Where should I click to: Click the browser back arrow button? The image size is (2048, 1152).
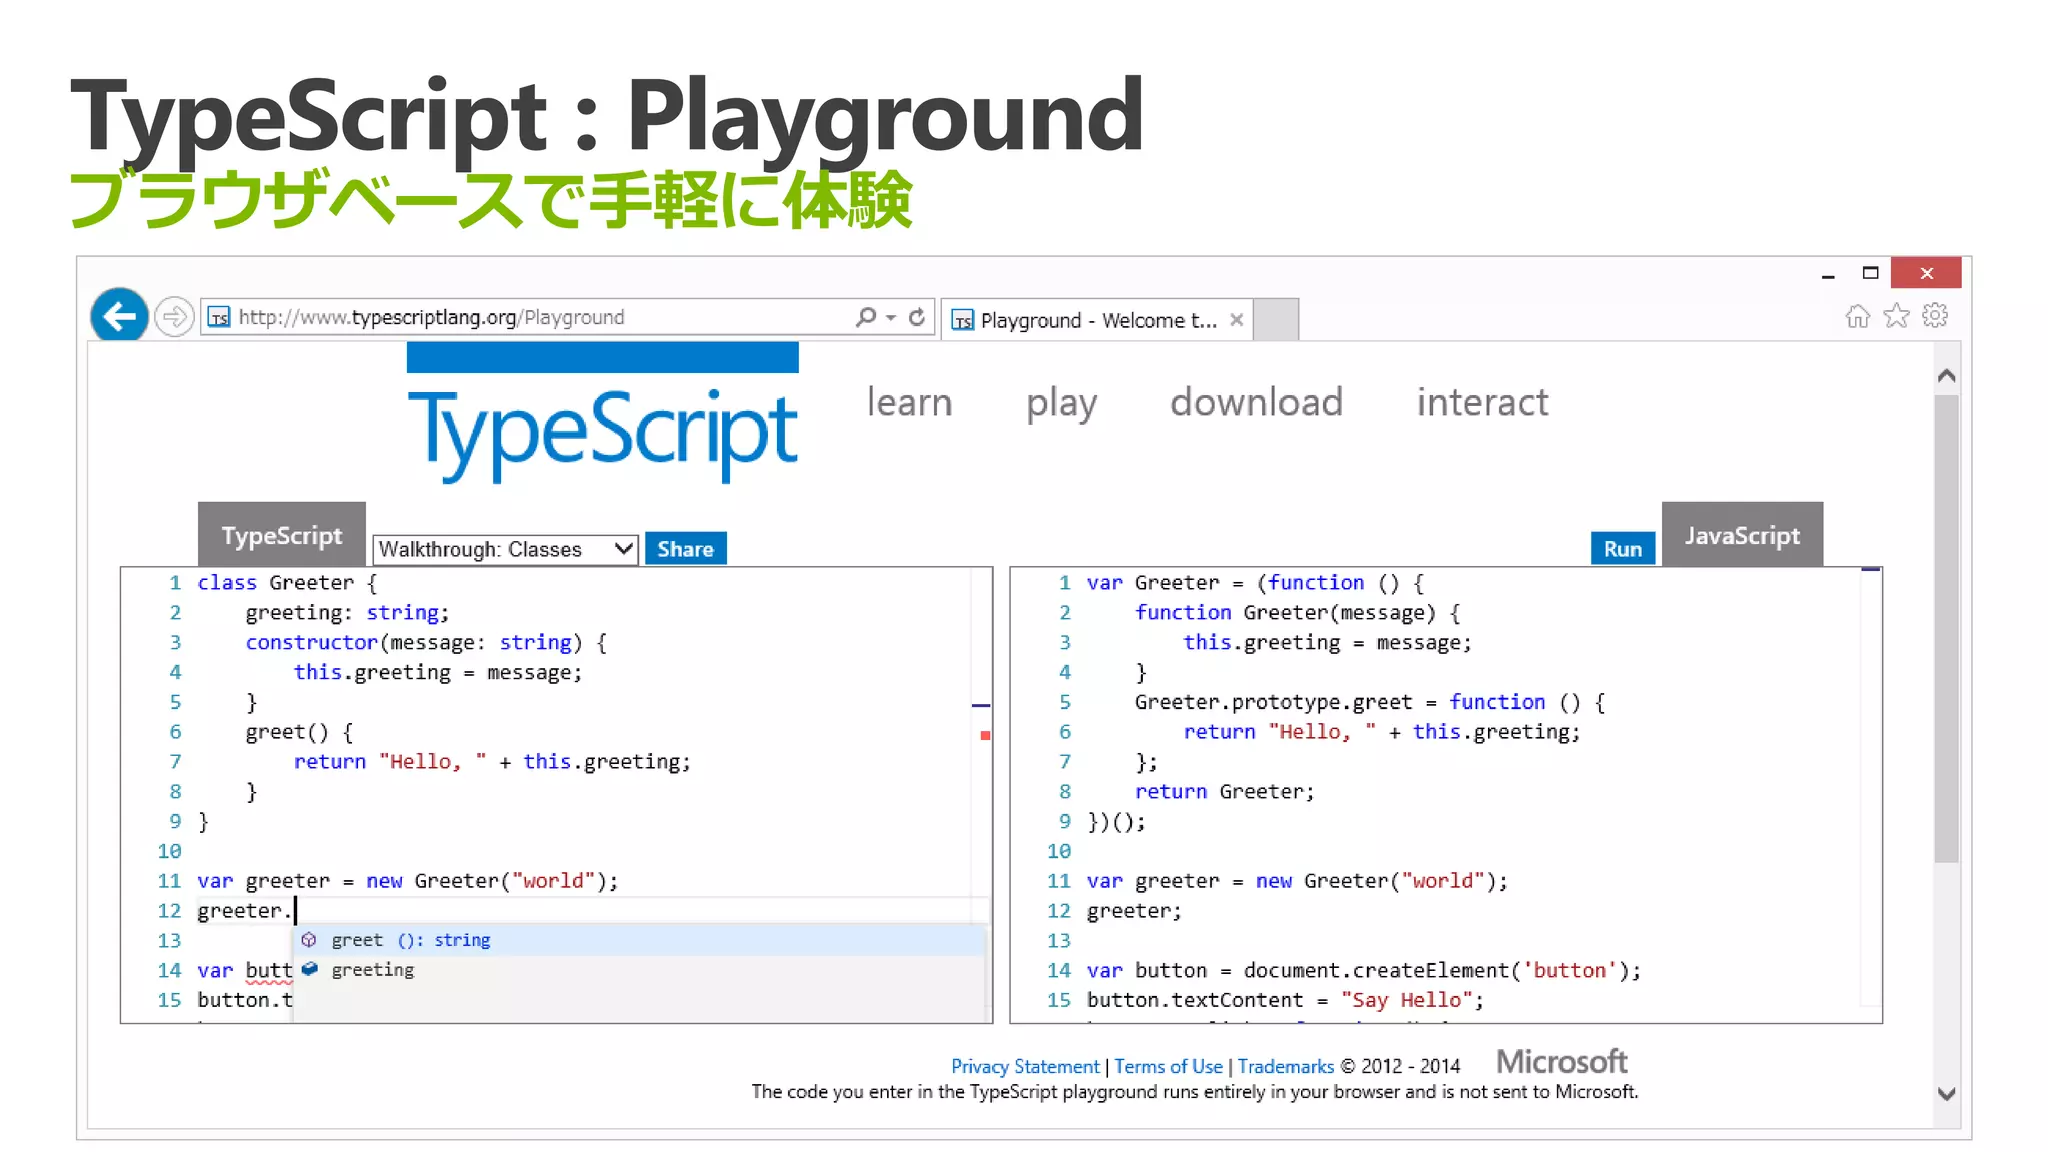(119, 317)
